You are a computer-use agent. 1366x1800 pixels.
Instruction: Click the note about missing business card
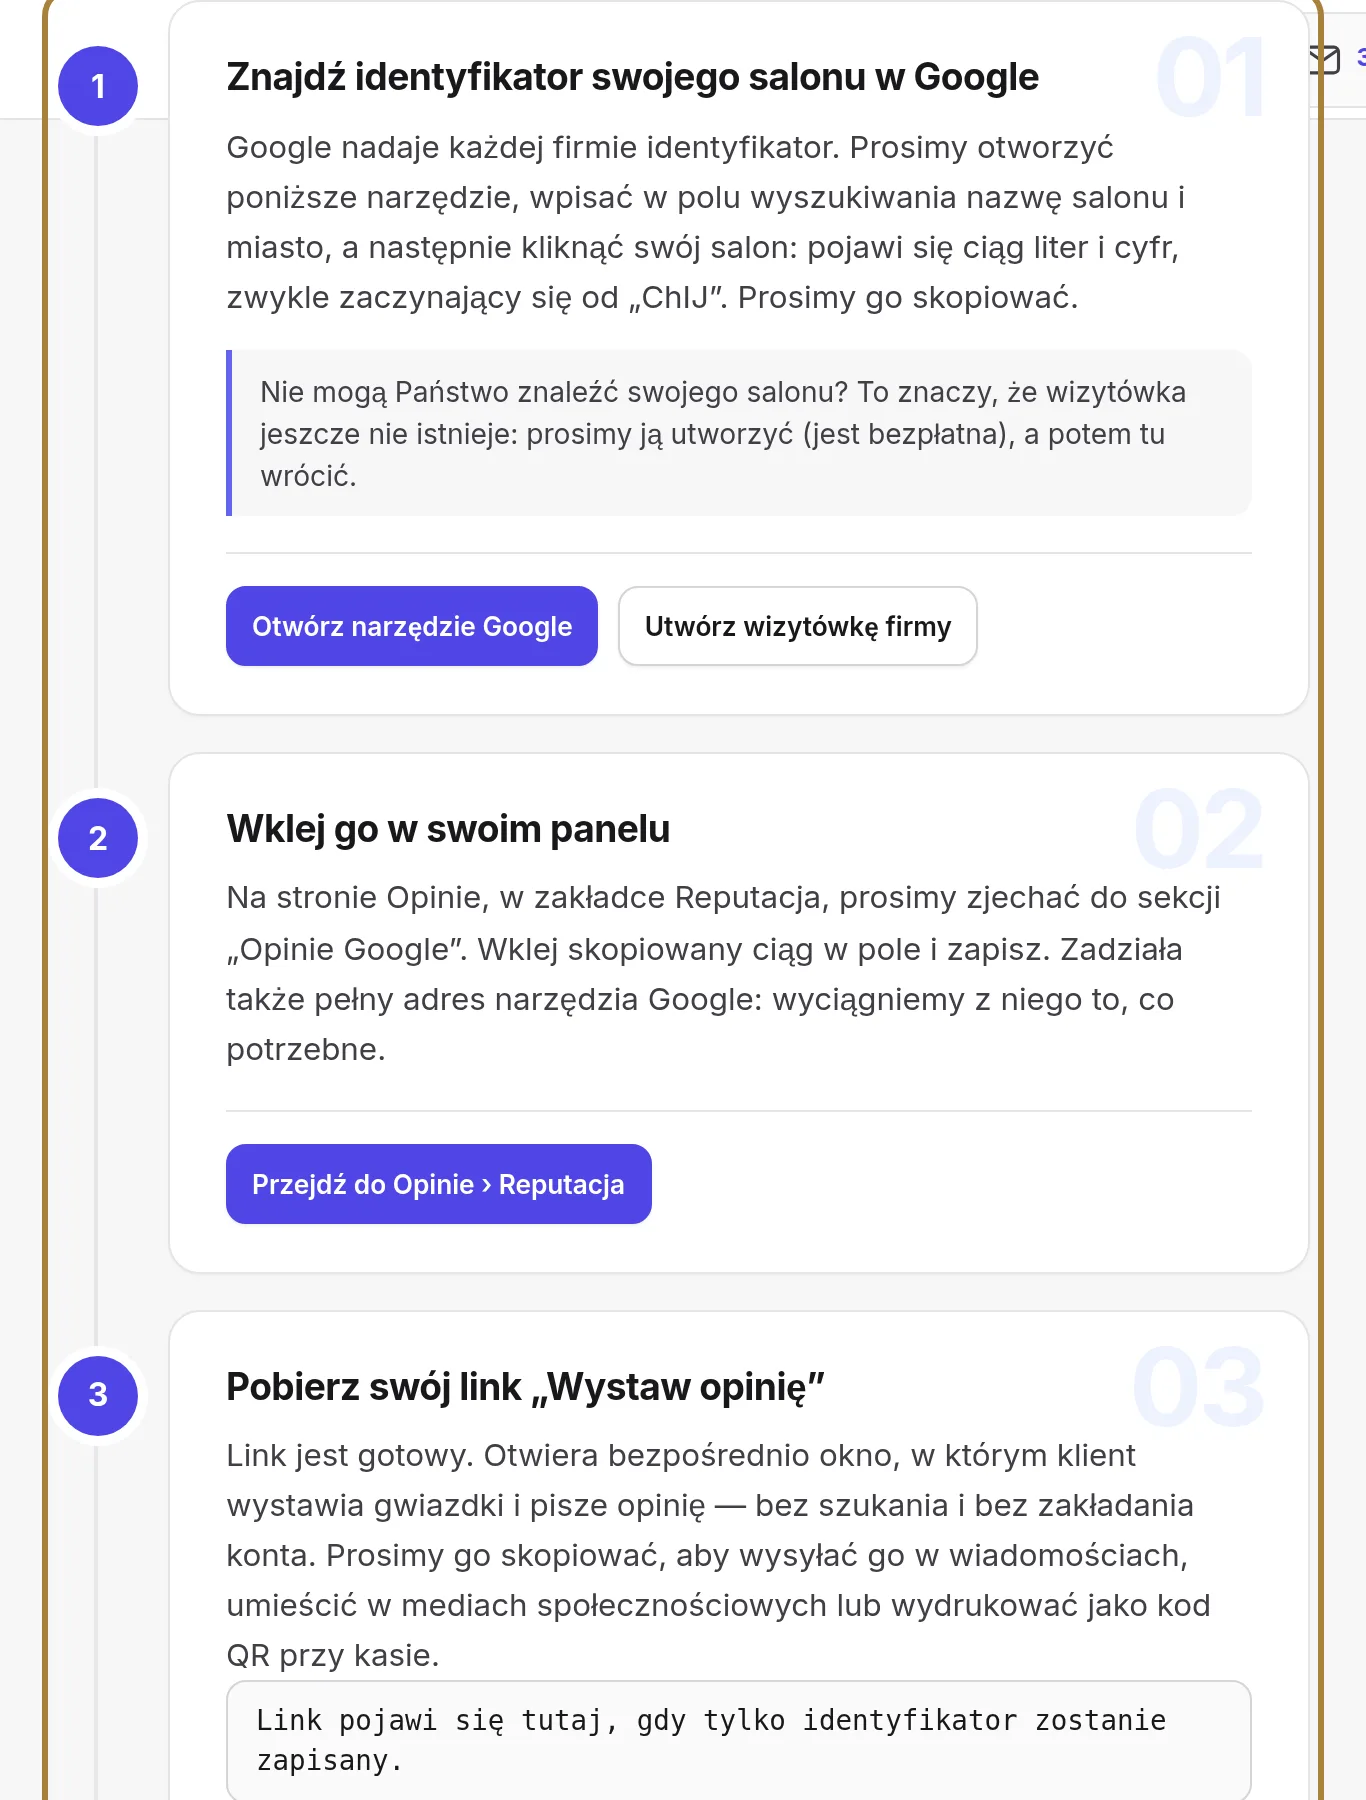pyautogui.click(x=739, y=433)
